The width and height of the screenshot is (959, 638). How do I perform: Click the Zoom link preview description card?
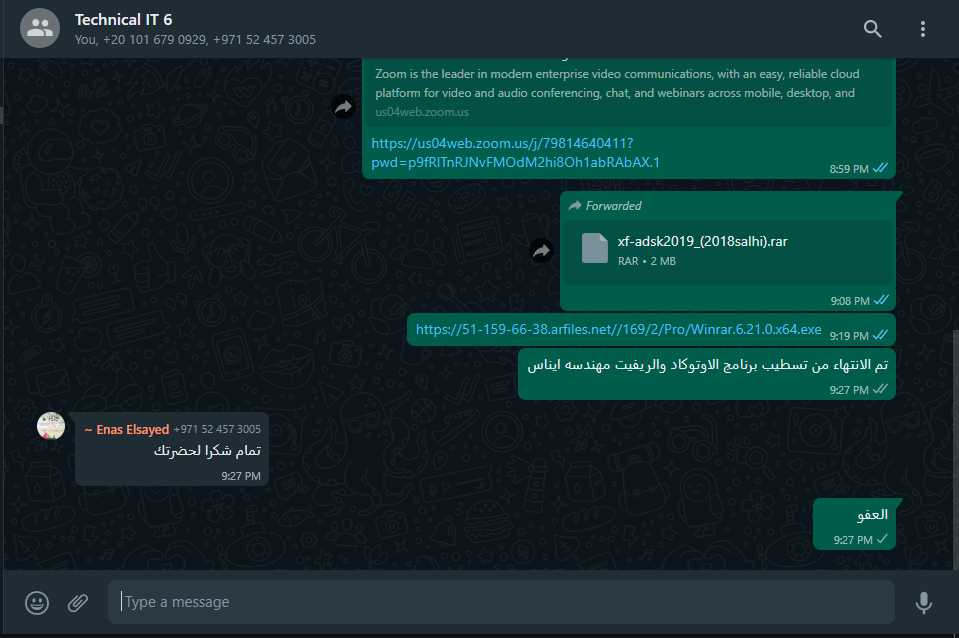point(629,92)
